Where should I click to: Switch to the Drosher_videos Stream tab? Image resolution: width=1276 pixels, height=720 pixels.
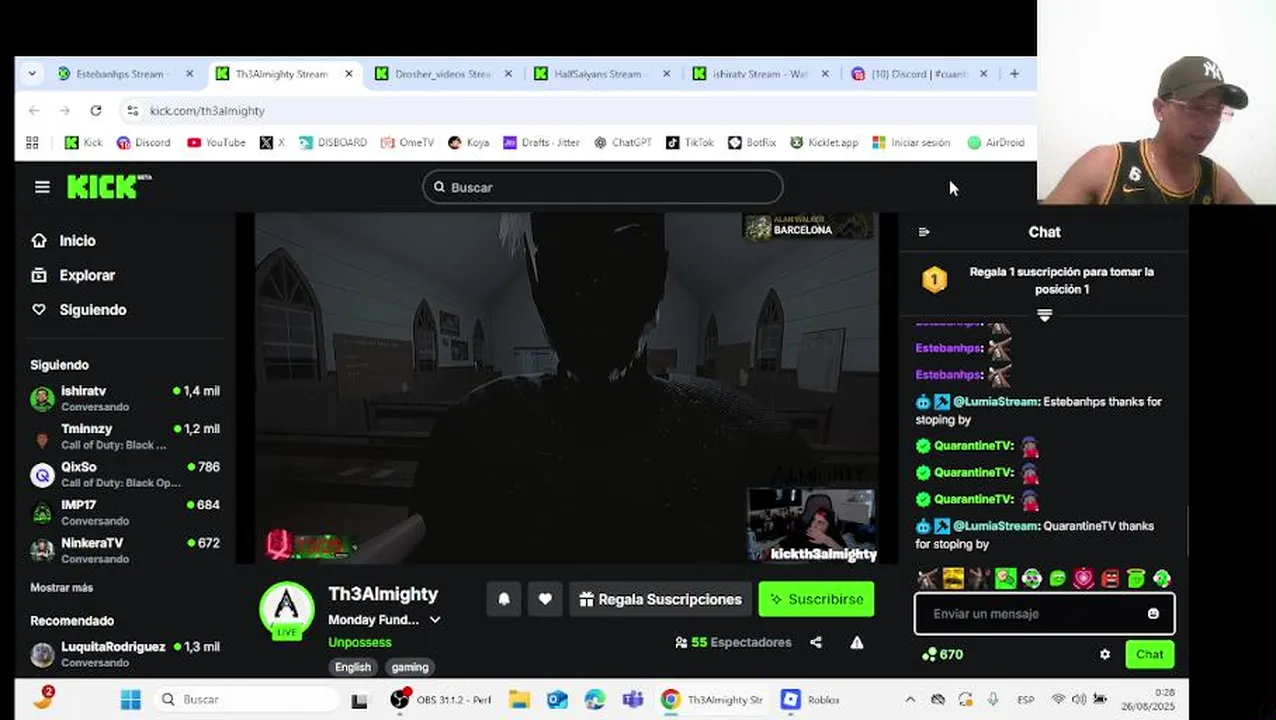[x=442, y=74]
